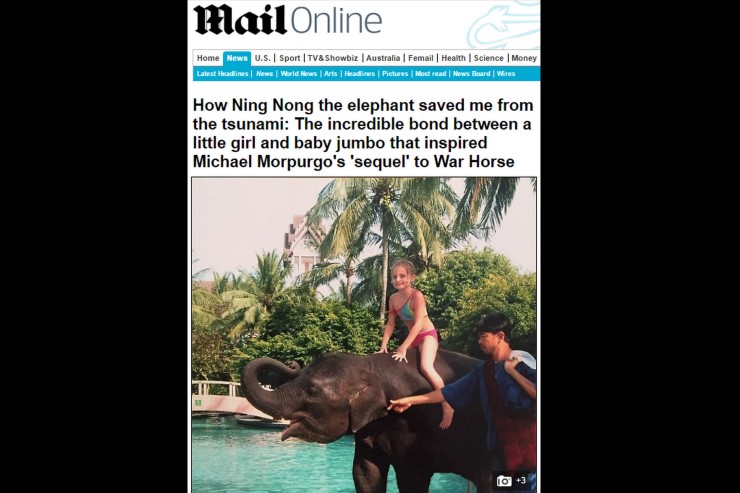Open the News Board link
Viewport: 740px width, 493px height.
pyautogui.click(x=471, y=74)
